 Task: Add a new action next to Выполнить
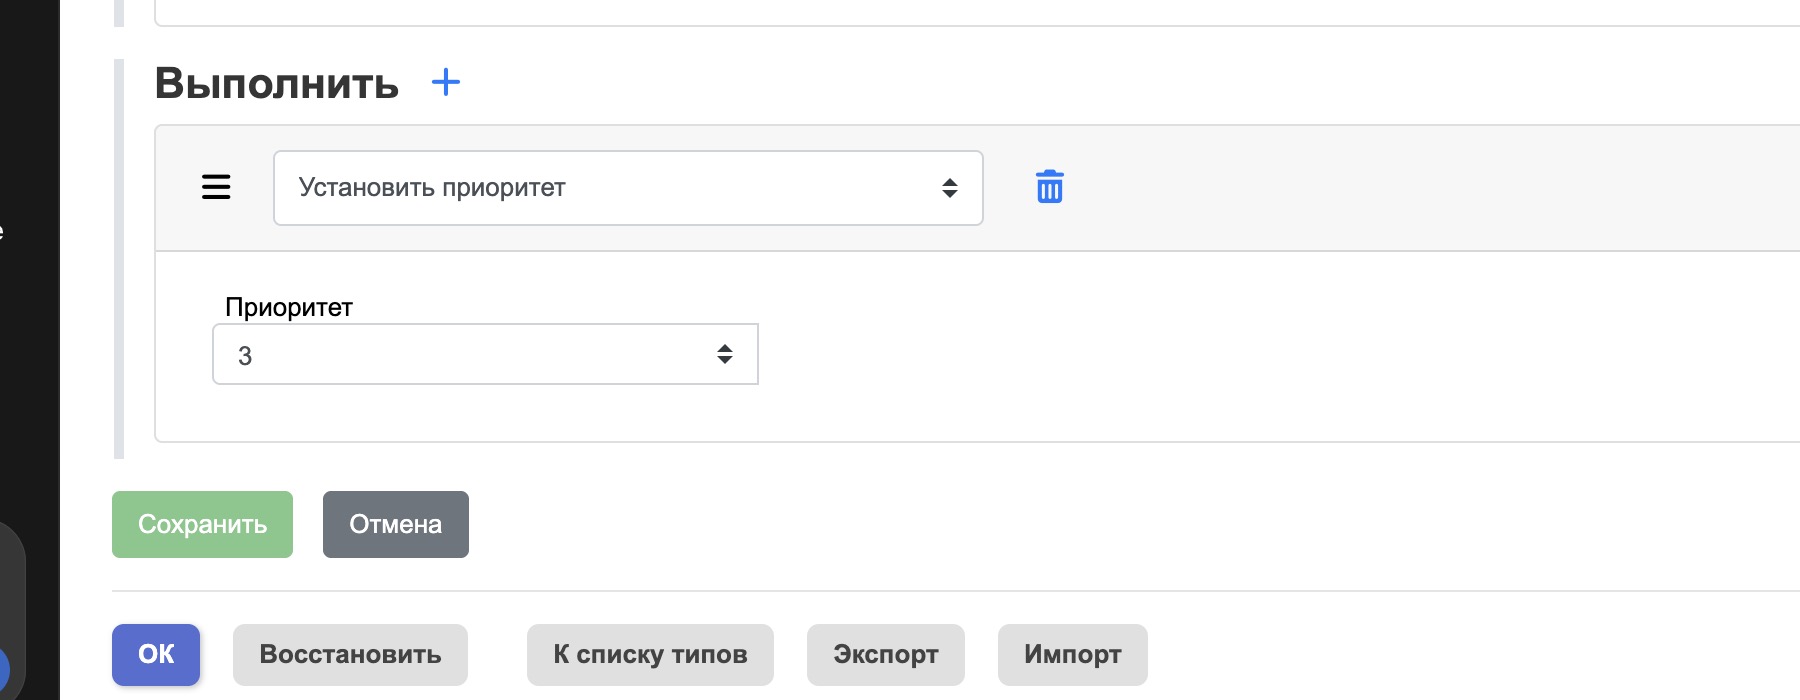[446, 82]
